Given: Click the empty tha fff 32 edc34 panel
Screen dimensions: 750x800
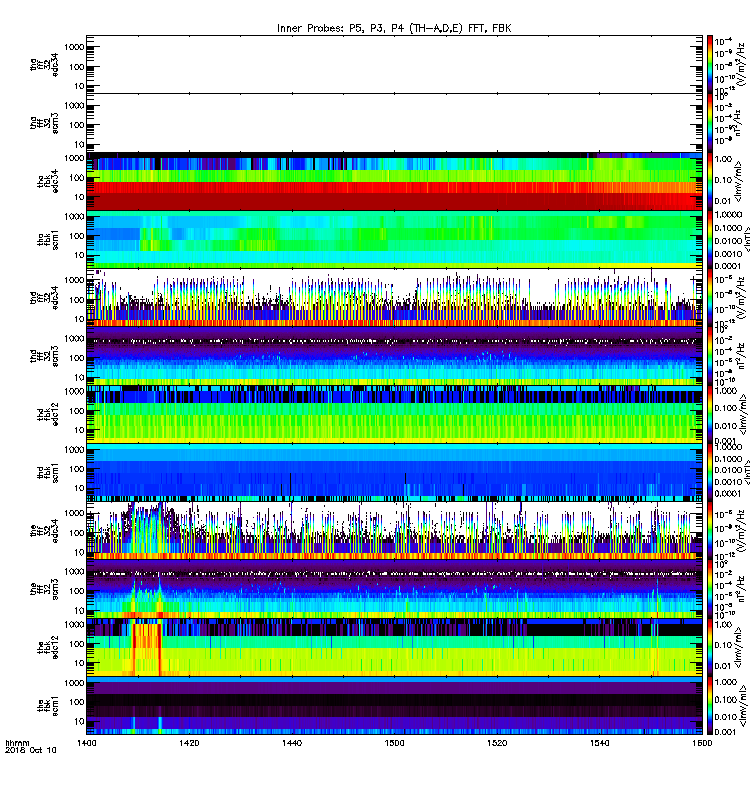Looking at the screenshot, I should (x=394, y=64).
